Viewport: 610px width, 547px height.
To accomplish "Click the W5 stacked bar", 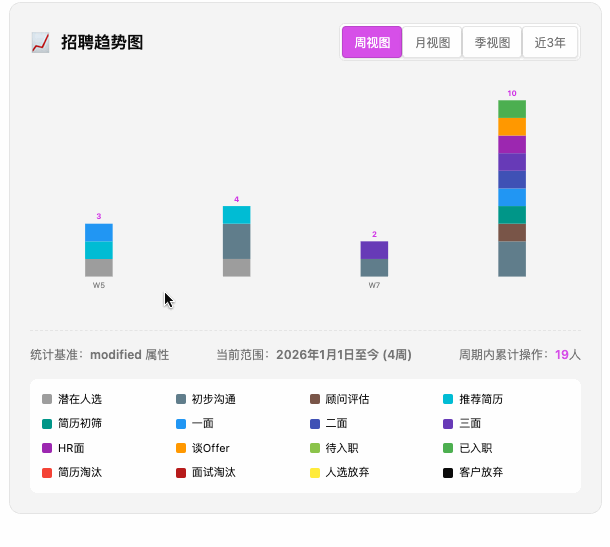I will point(99,250).
